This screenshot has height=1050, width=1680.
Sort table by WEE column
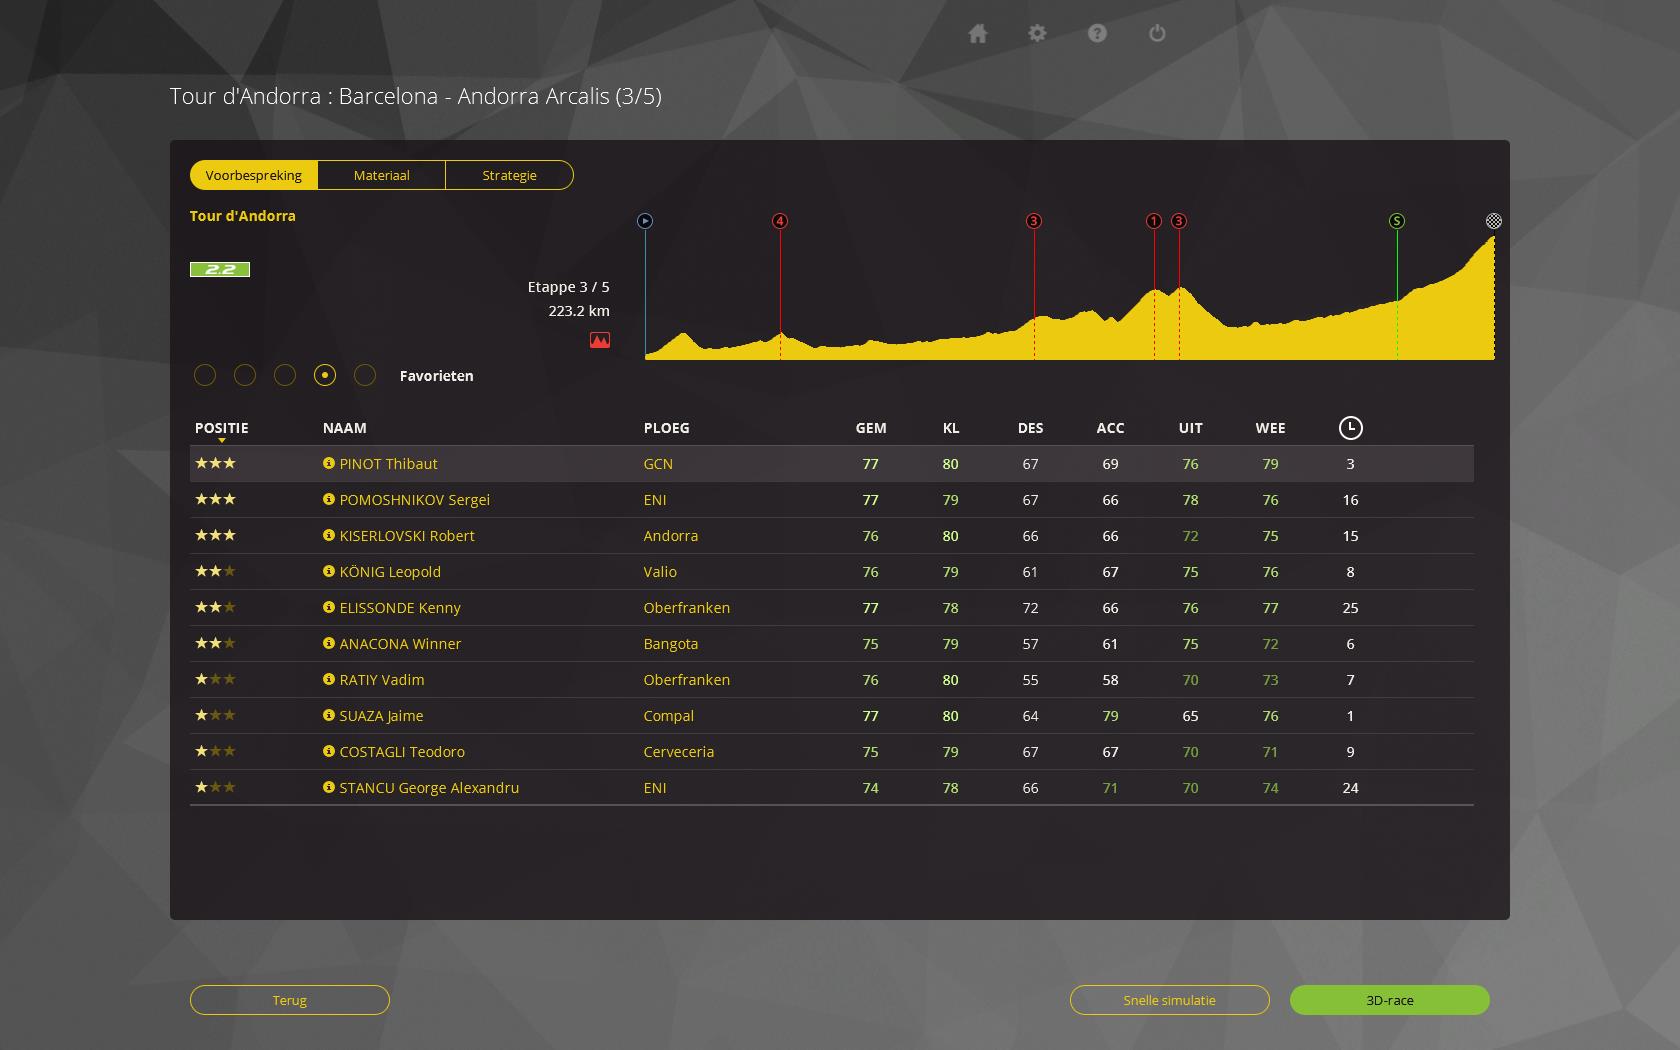(1270, 428)
